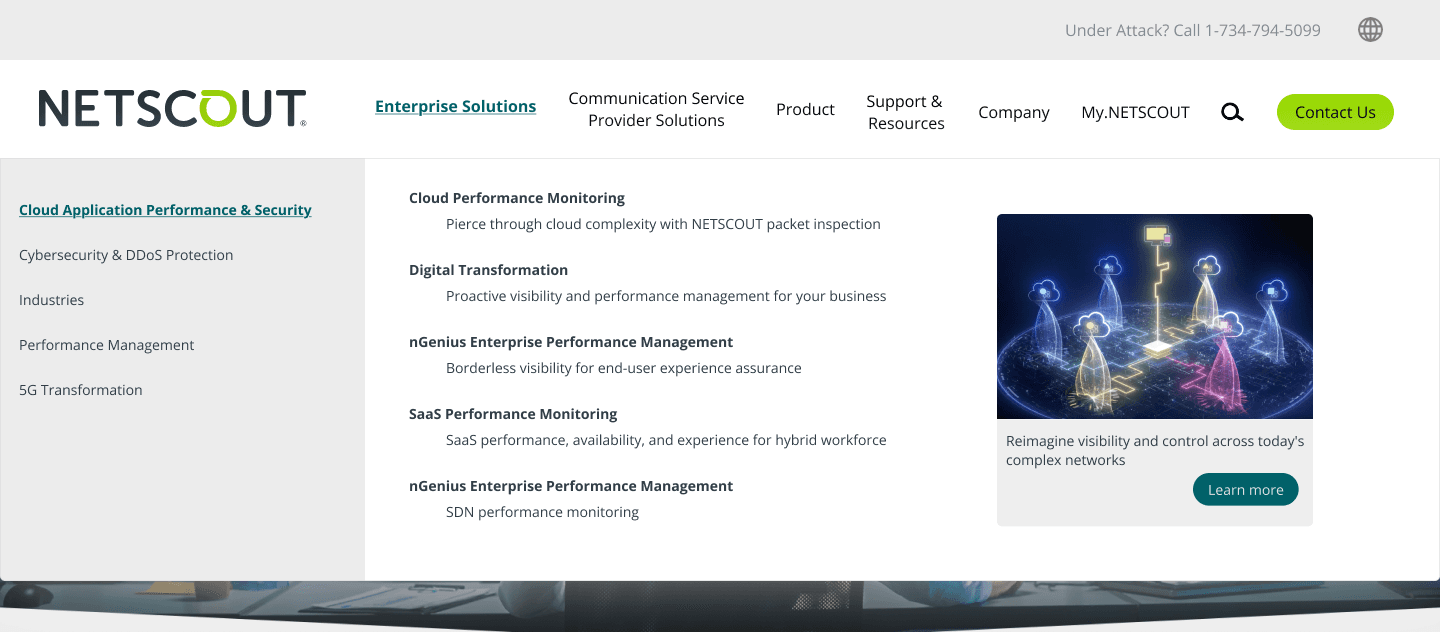Image resolution: width=1440 pixels, height=632 pixels.
Task: Click the NETSCOUT logo
Action: point(172,109)
